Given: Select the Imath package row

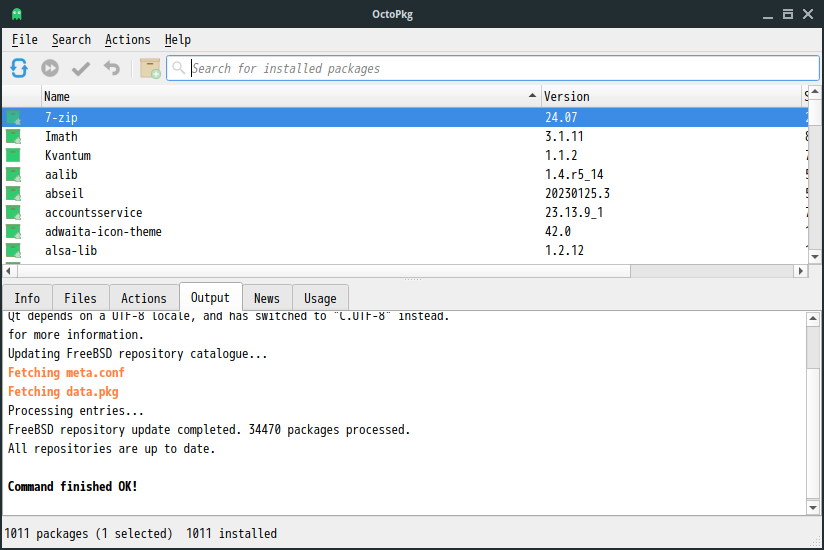Looking at the screenshot, I should (x=405, y=137).
